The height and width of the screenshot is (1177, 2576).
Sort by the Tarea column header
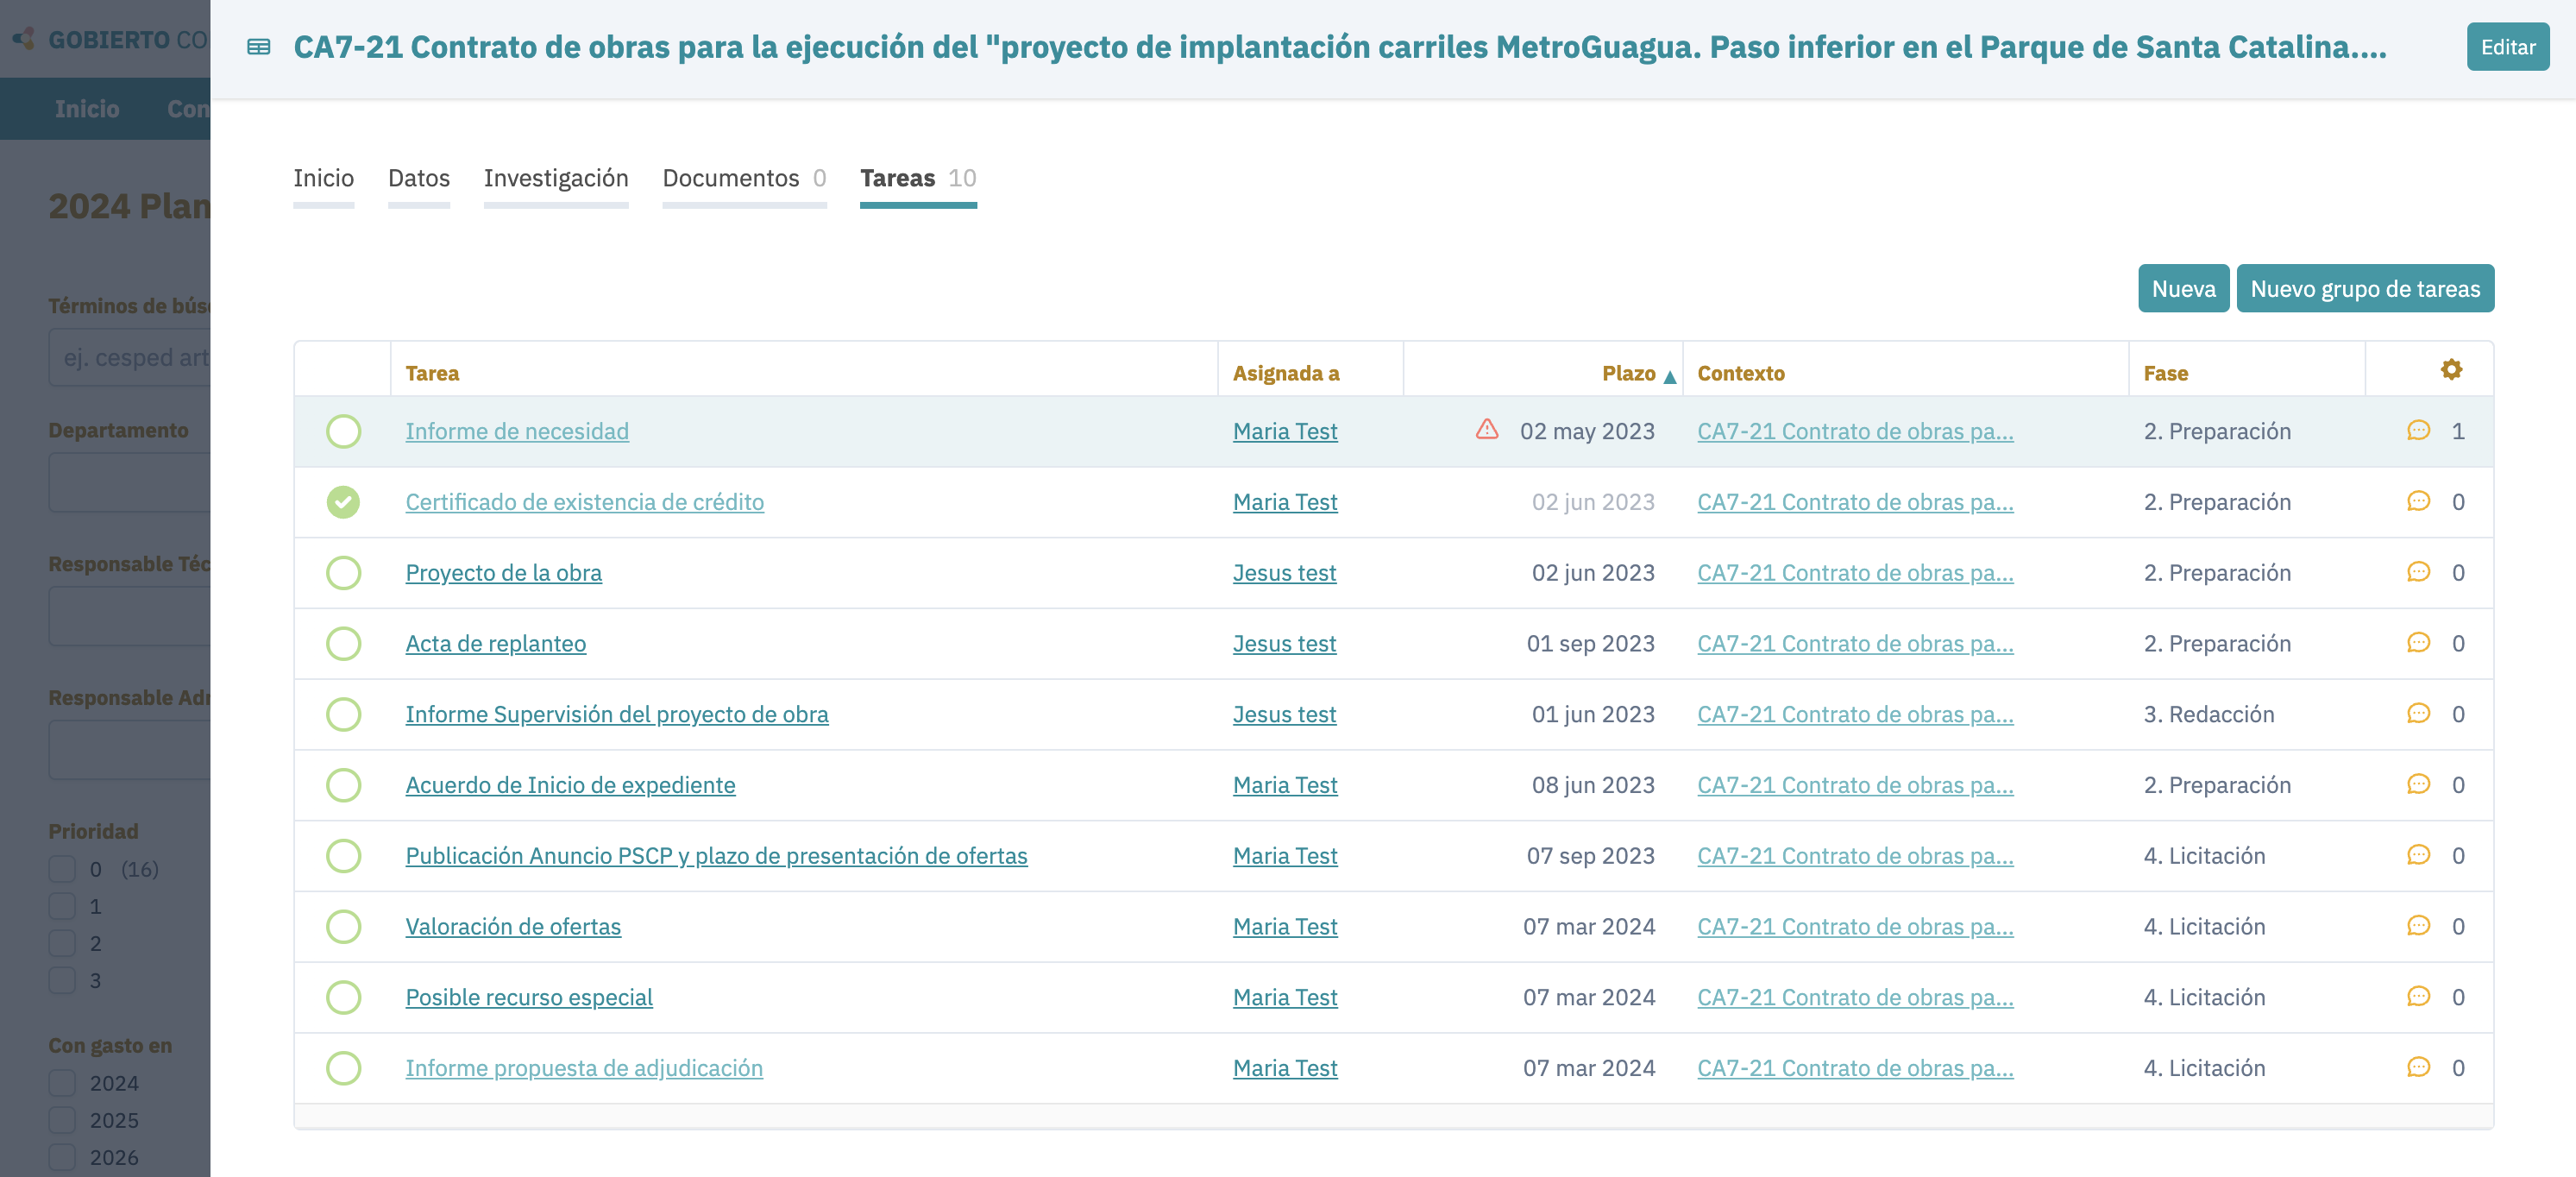pyautogui.click(x=432, y=373)
